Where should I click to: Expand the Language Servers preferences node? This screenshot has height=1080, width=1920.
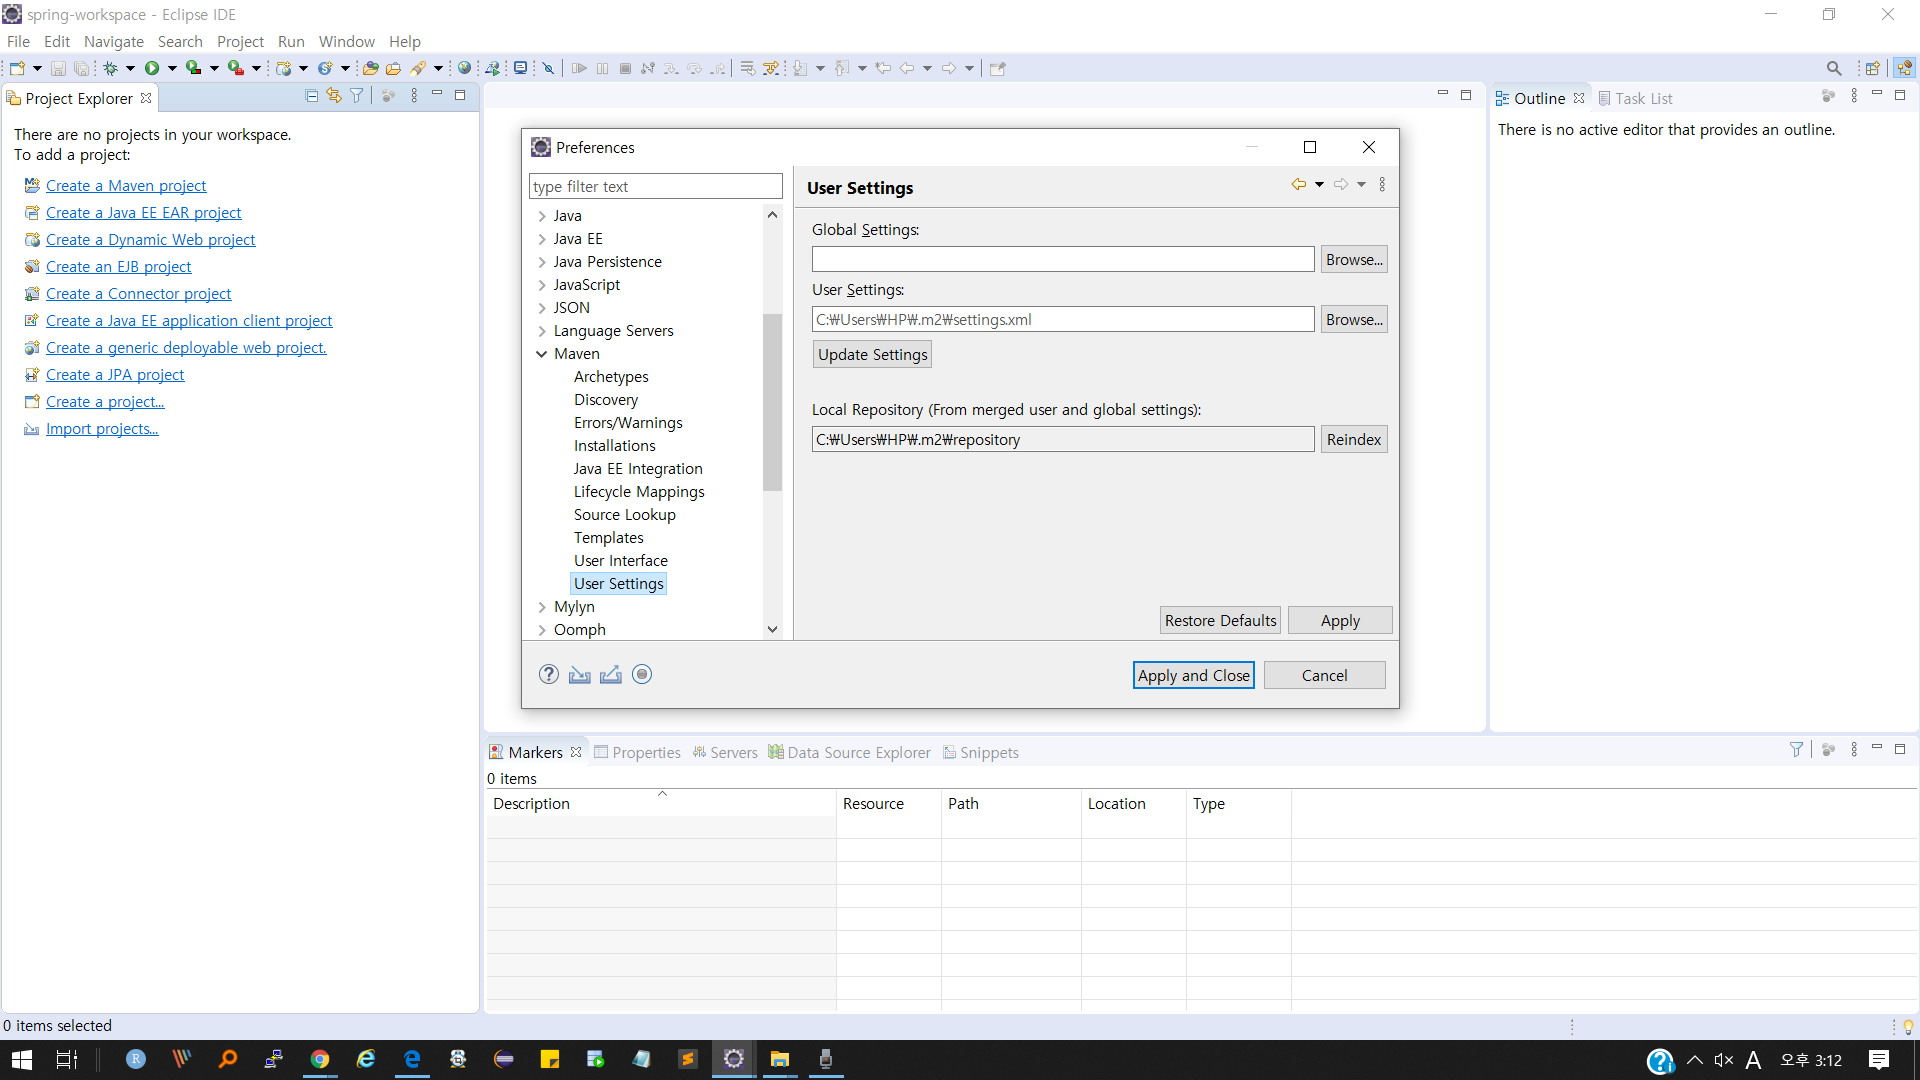[542, 331]
